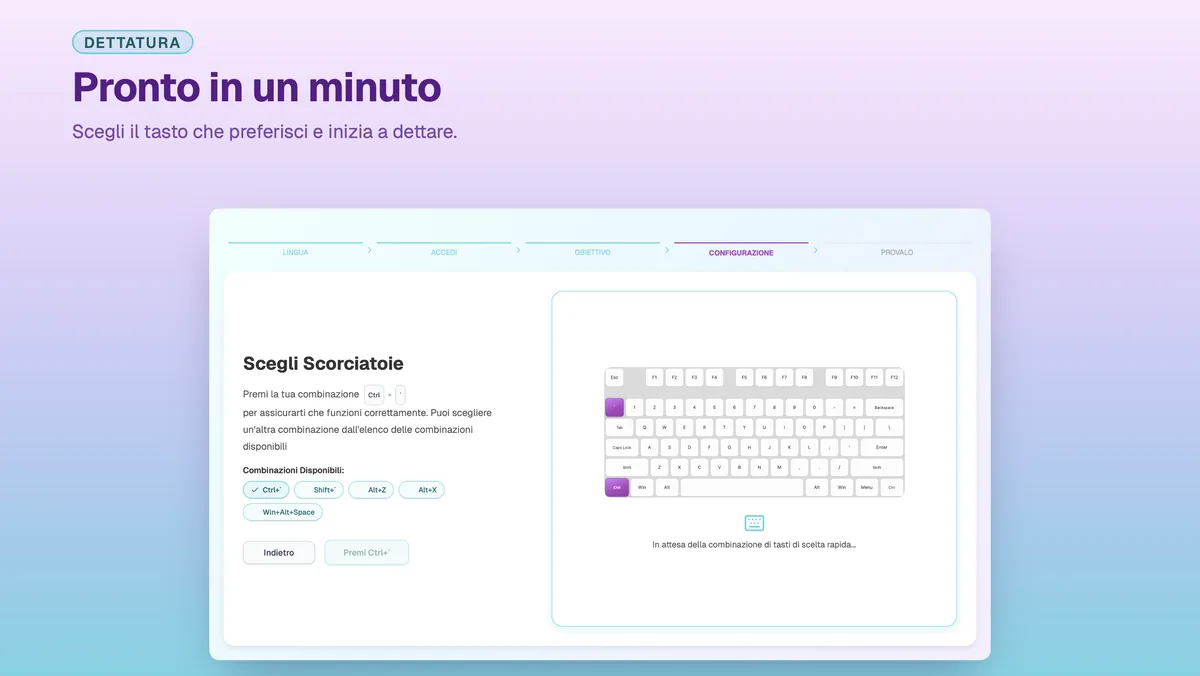Image resolution: width=1200 pixels, height=676 pixels.
Task: Click the P key
Action: coord(824,427)
